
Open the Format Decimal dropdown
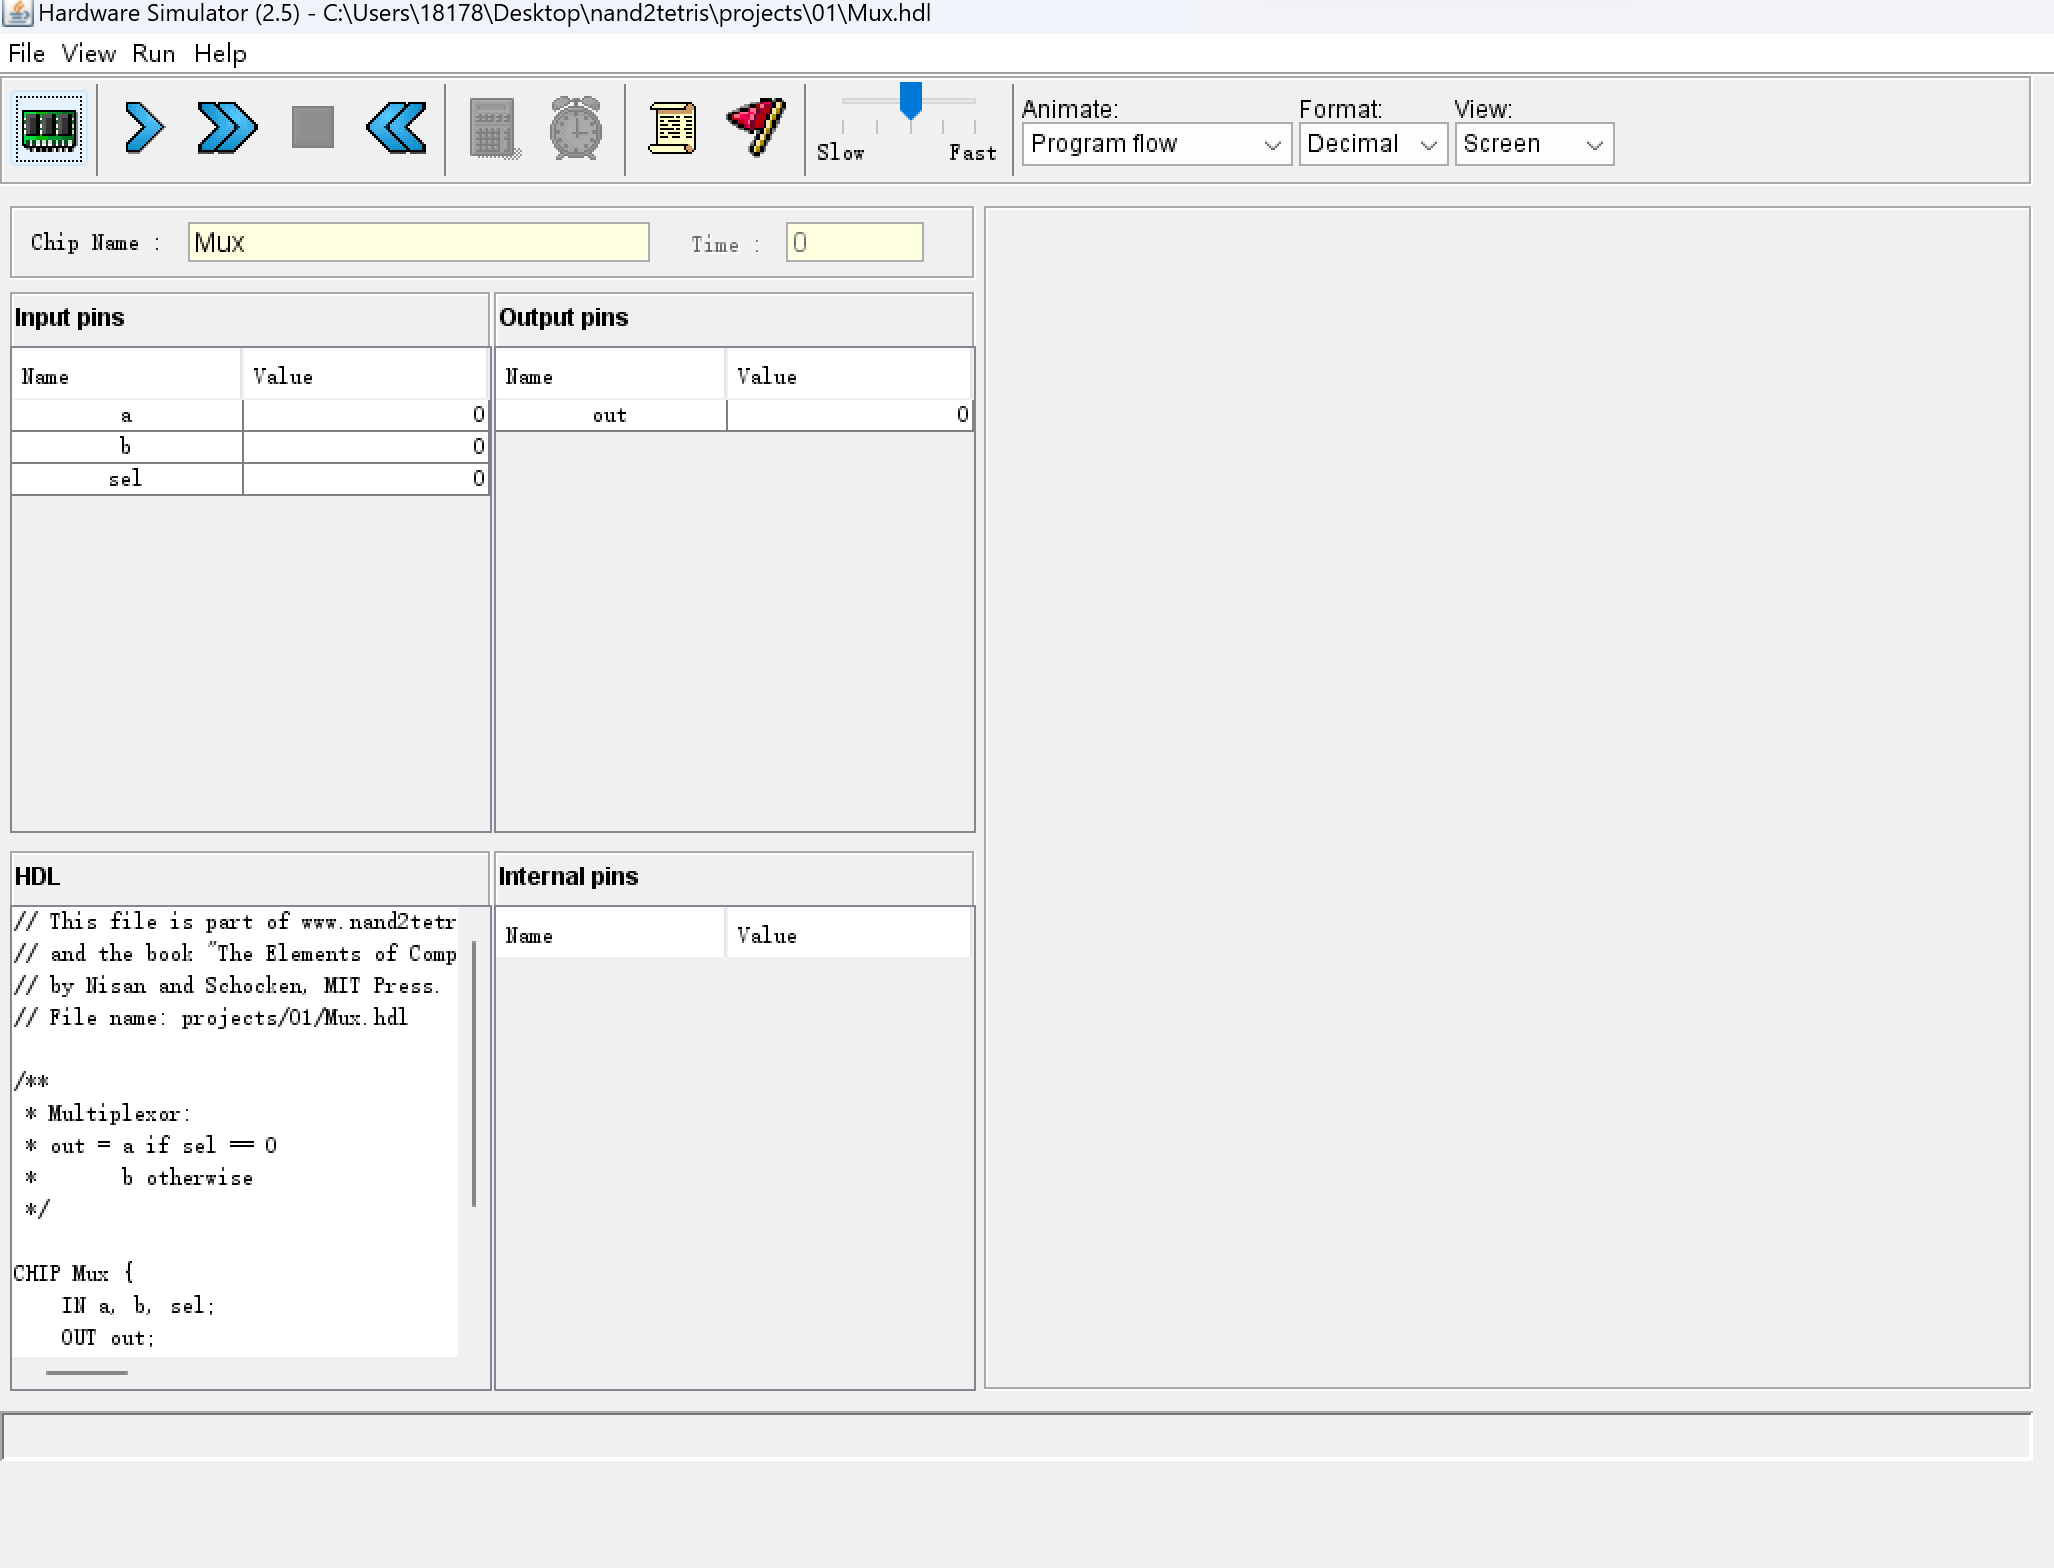click(1372, 144)
